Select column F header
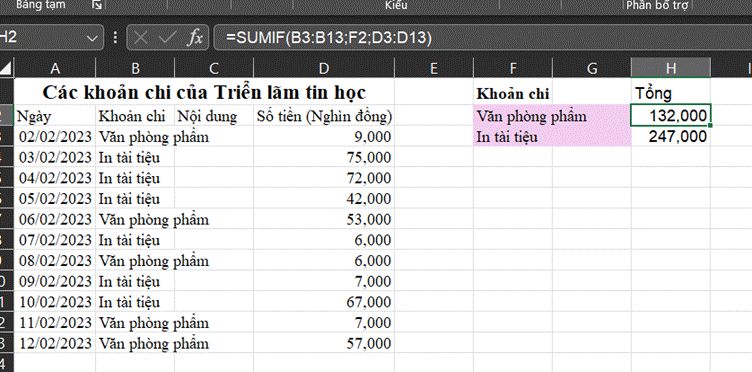The width and height of the screenshot is (752, 372). [x=513, y=69]
